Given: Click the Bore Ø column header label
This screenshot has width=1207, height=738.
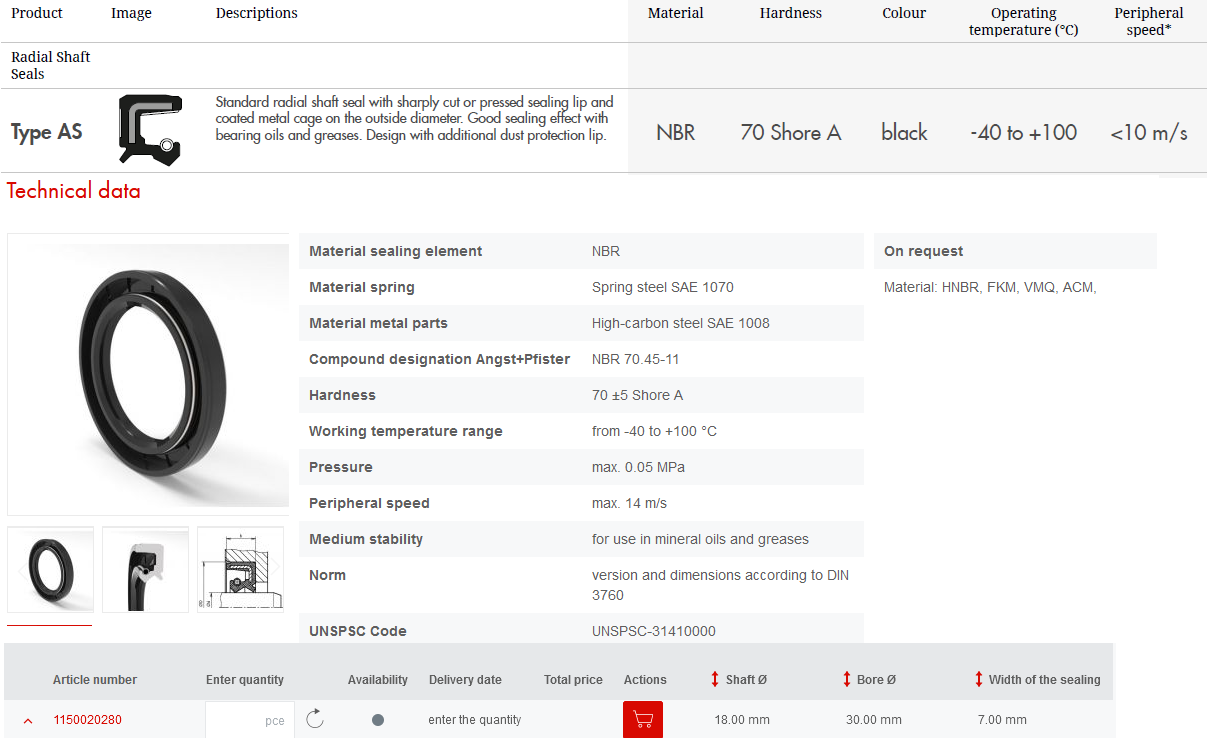Looking at the screenshot, I should point(876,679).
